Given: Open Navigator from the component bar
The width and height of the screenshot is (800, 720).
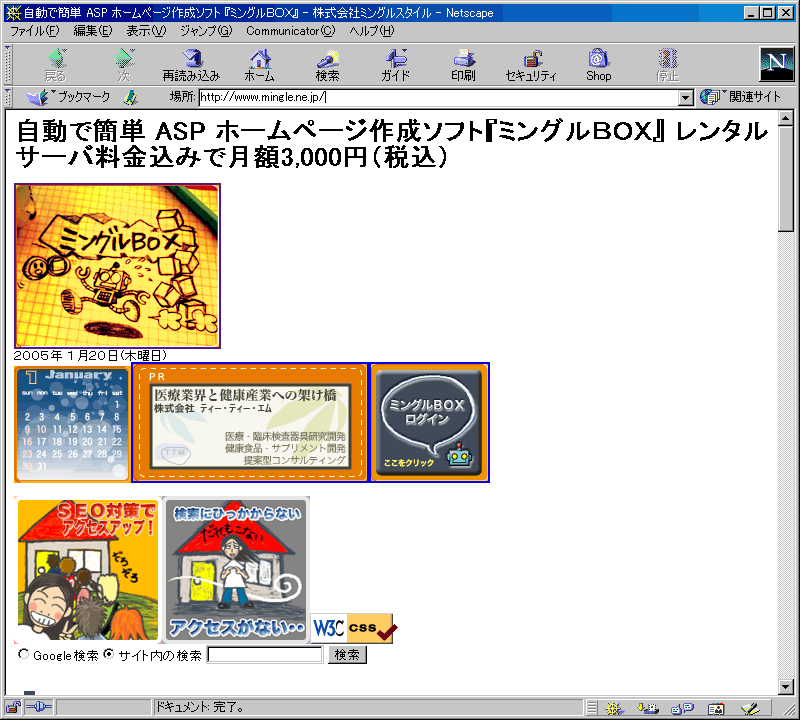Looking at the screenshot, I should (614, 708).
